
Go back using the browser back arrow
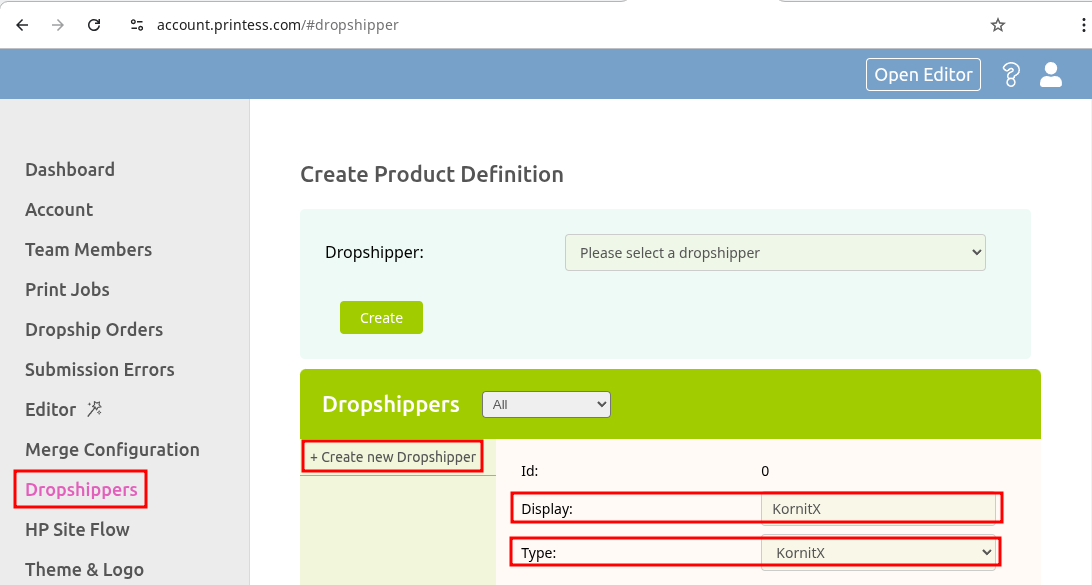[22, 25]
